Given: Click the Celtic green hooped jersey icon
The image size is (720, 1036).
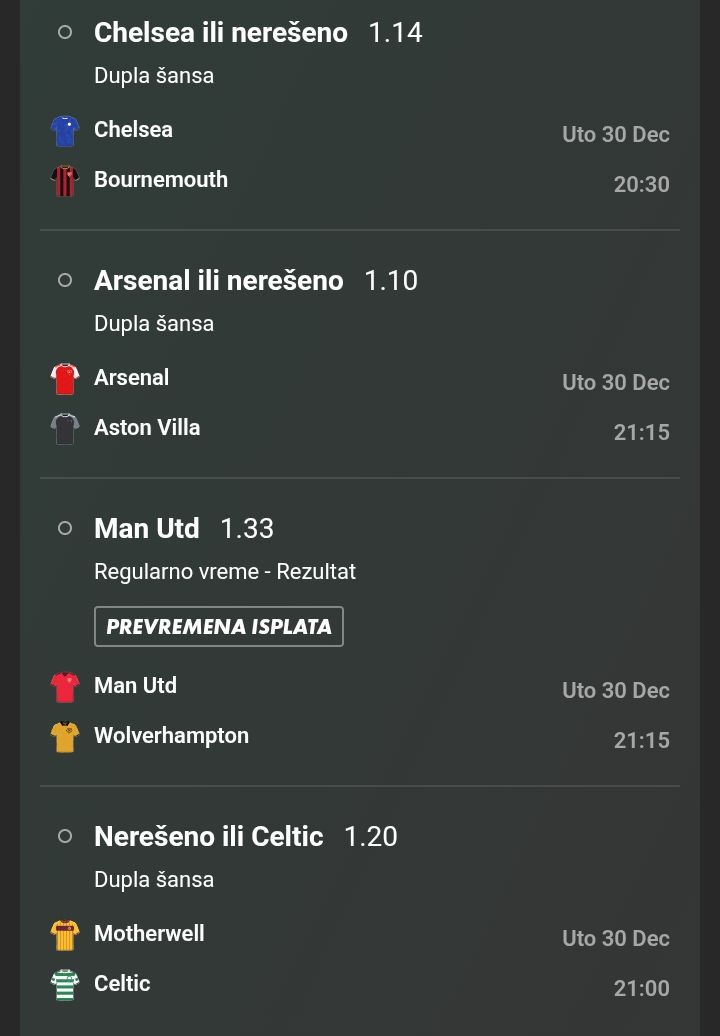Looking at the screenshot, I should point(65,985).
